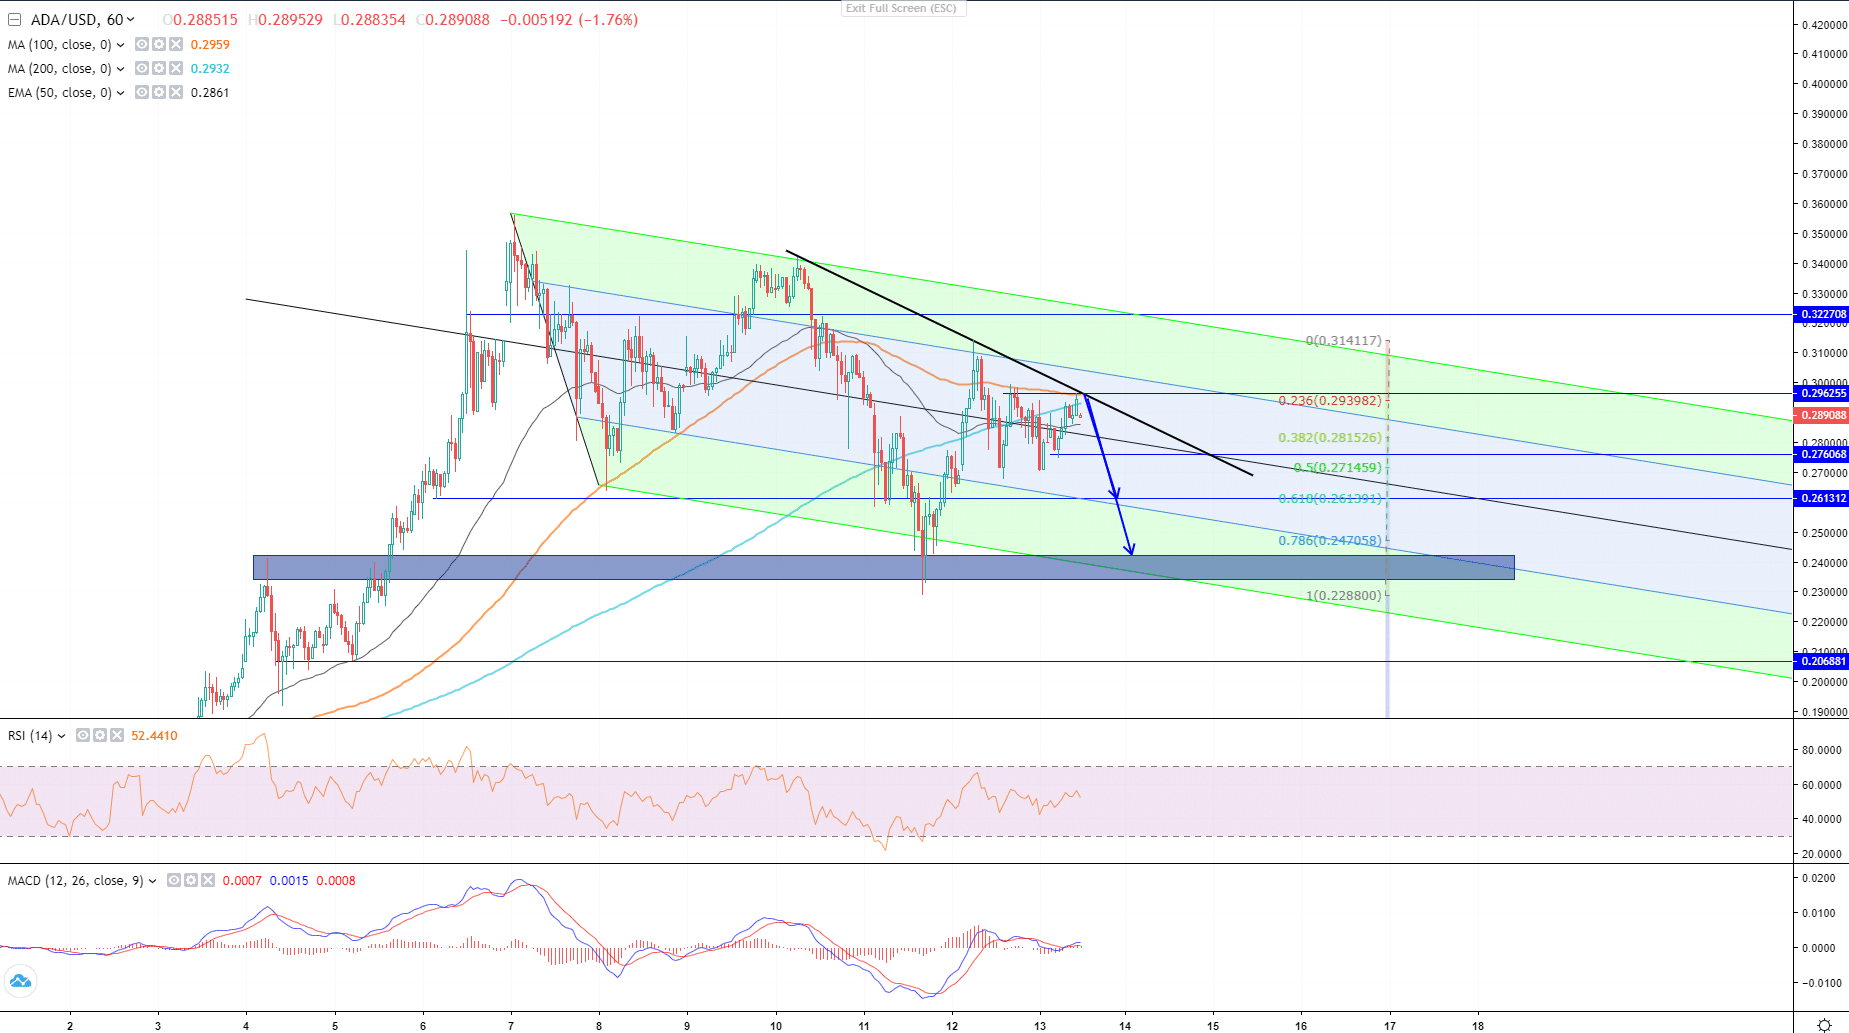
Task: Click the Fibonacci 0.786(0.247058) level label
Action: pos(1330,541)
